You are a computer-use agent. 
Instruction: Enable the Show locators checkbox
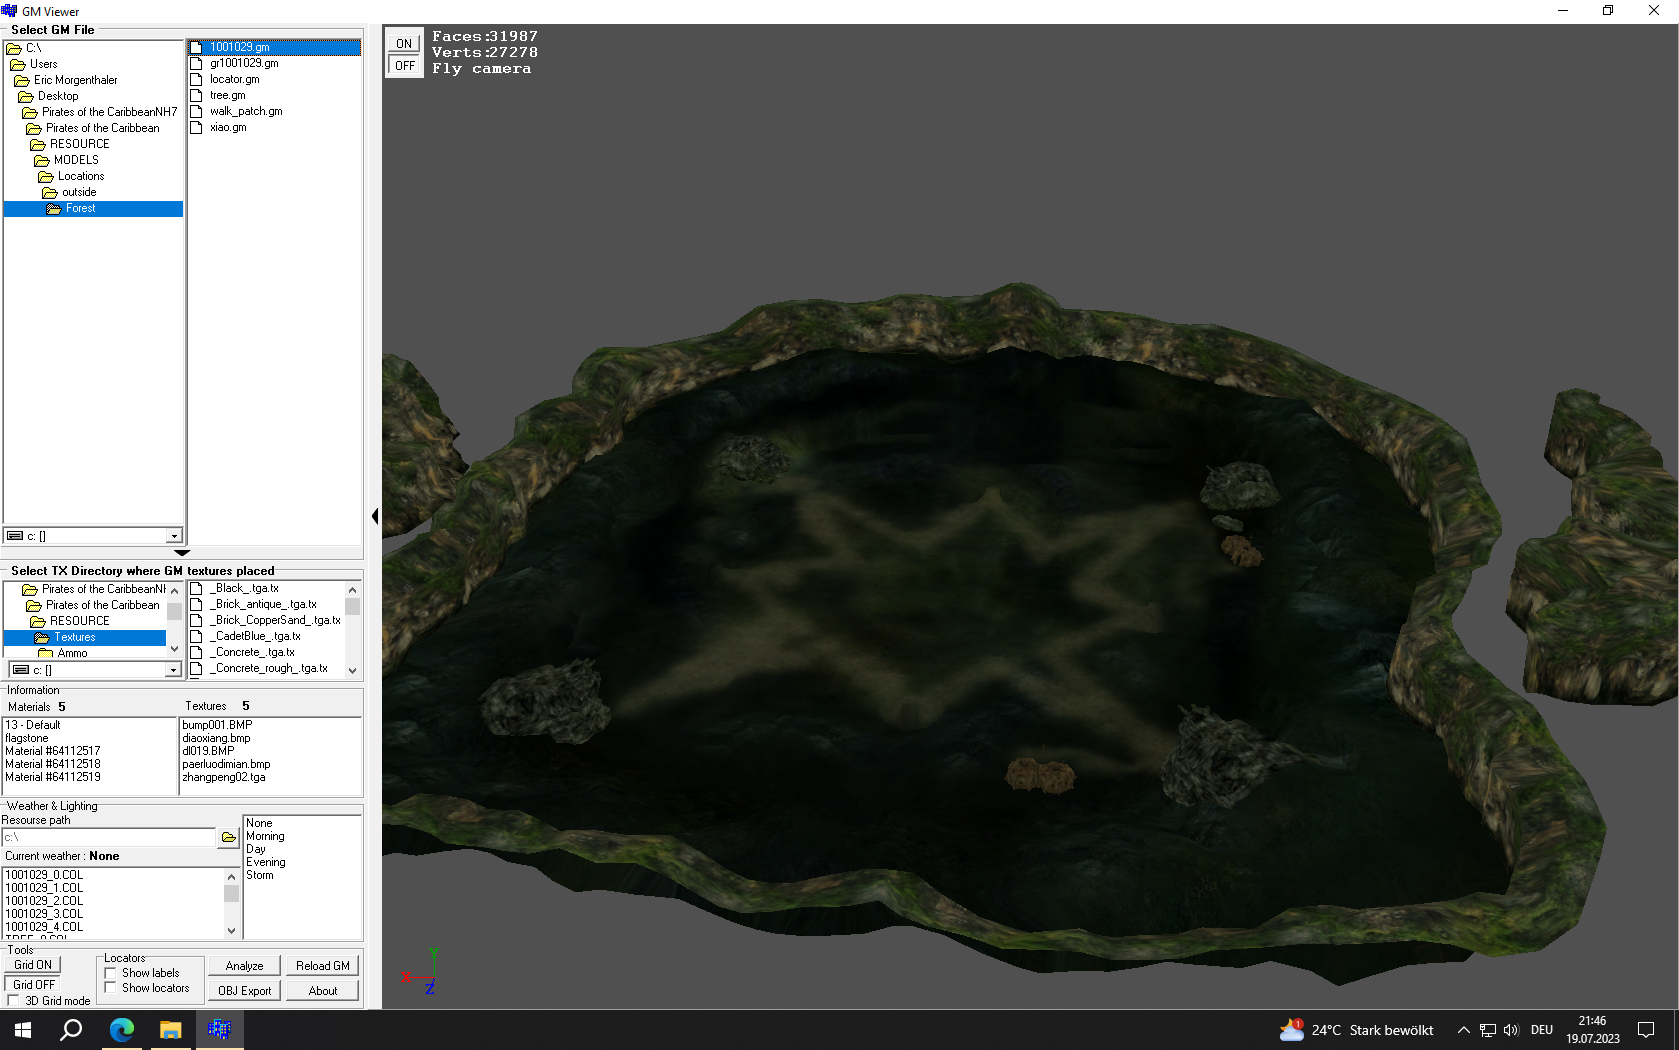(x=111, y=988)
